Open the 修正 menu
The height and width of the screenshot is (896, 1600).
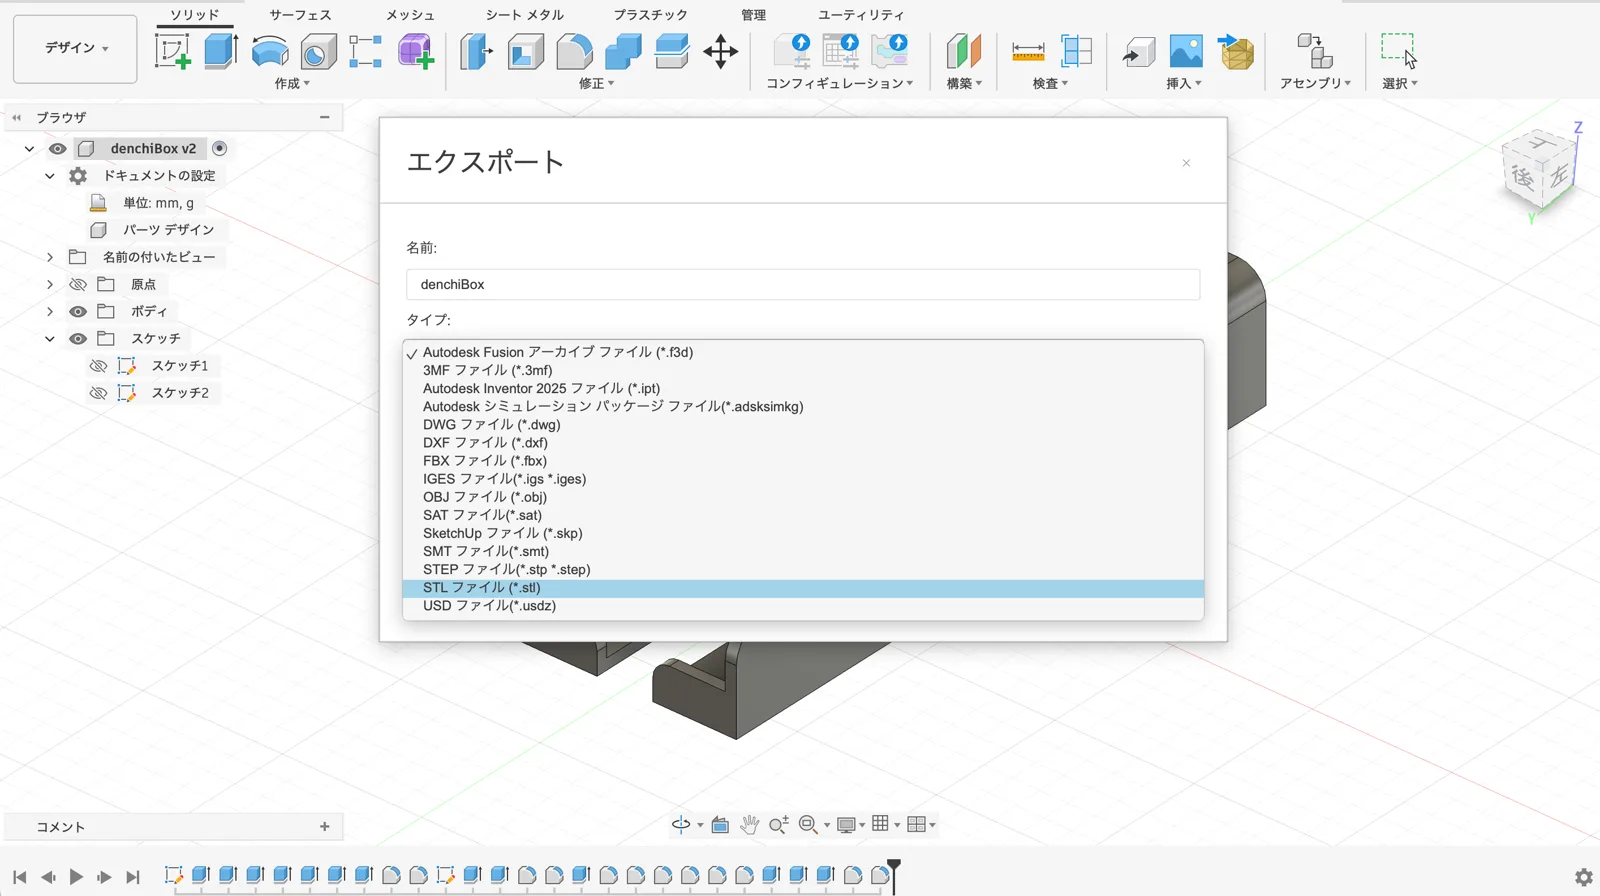tap(597, 84)
